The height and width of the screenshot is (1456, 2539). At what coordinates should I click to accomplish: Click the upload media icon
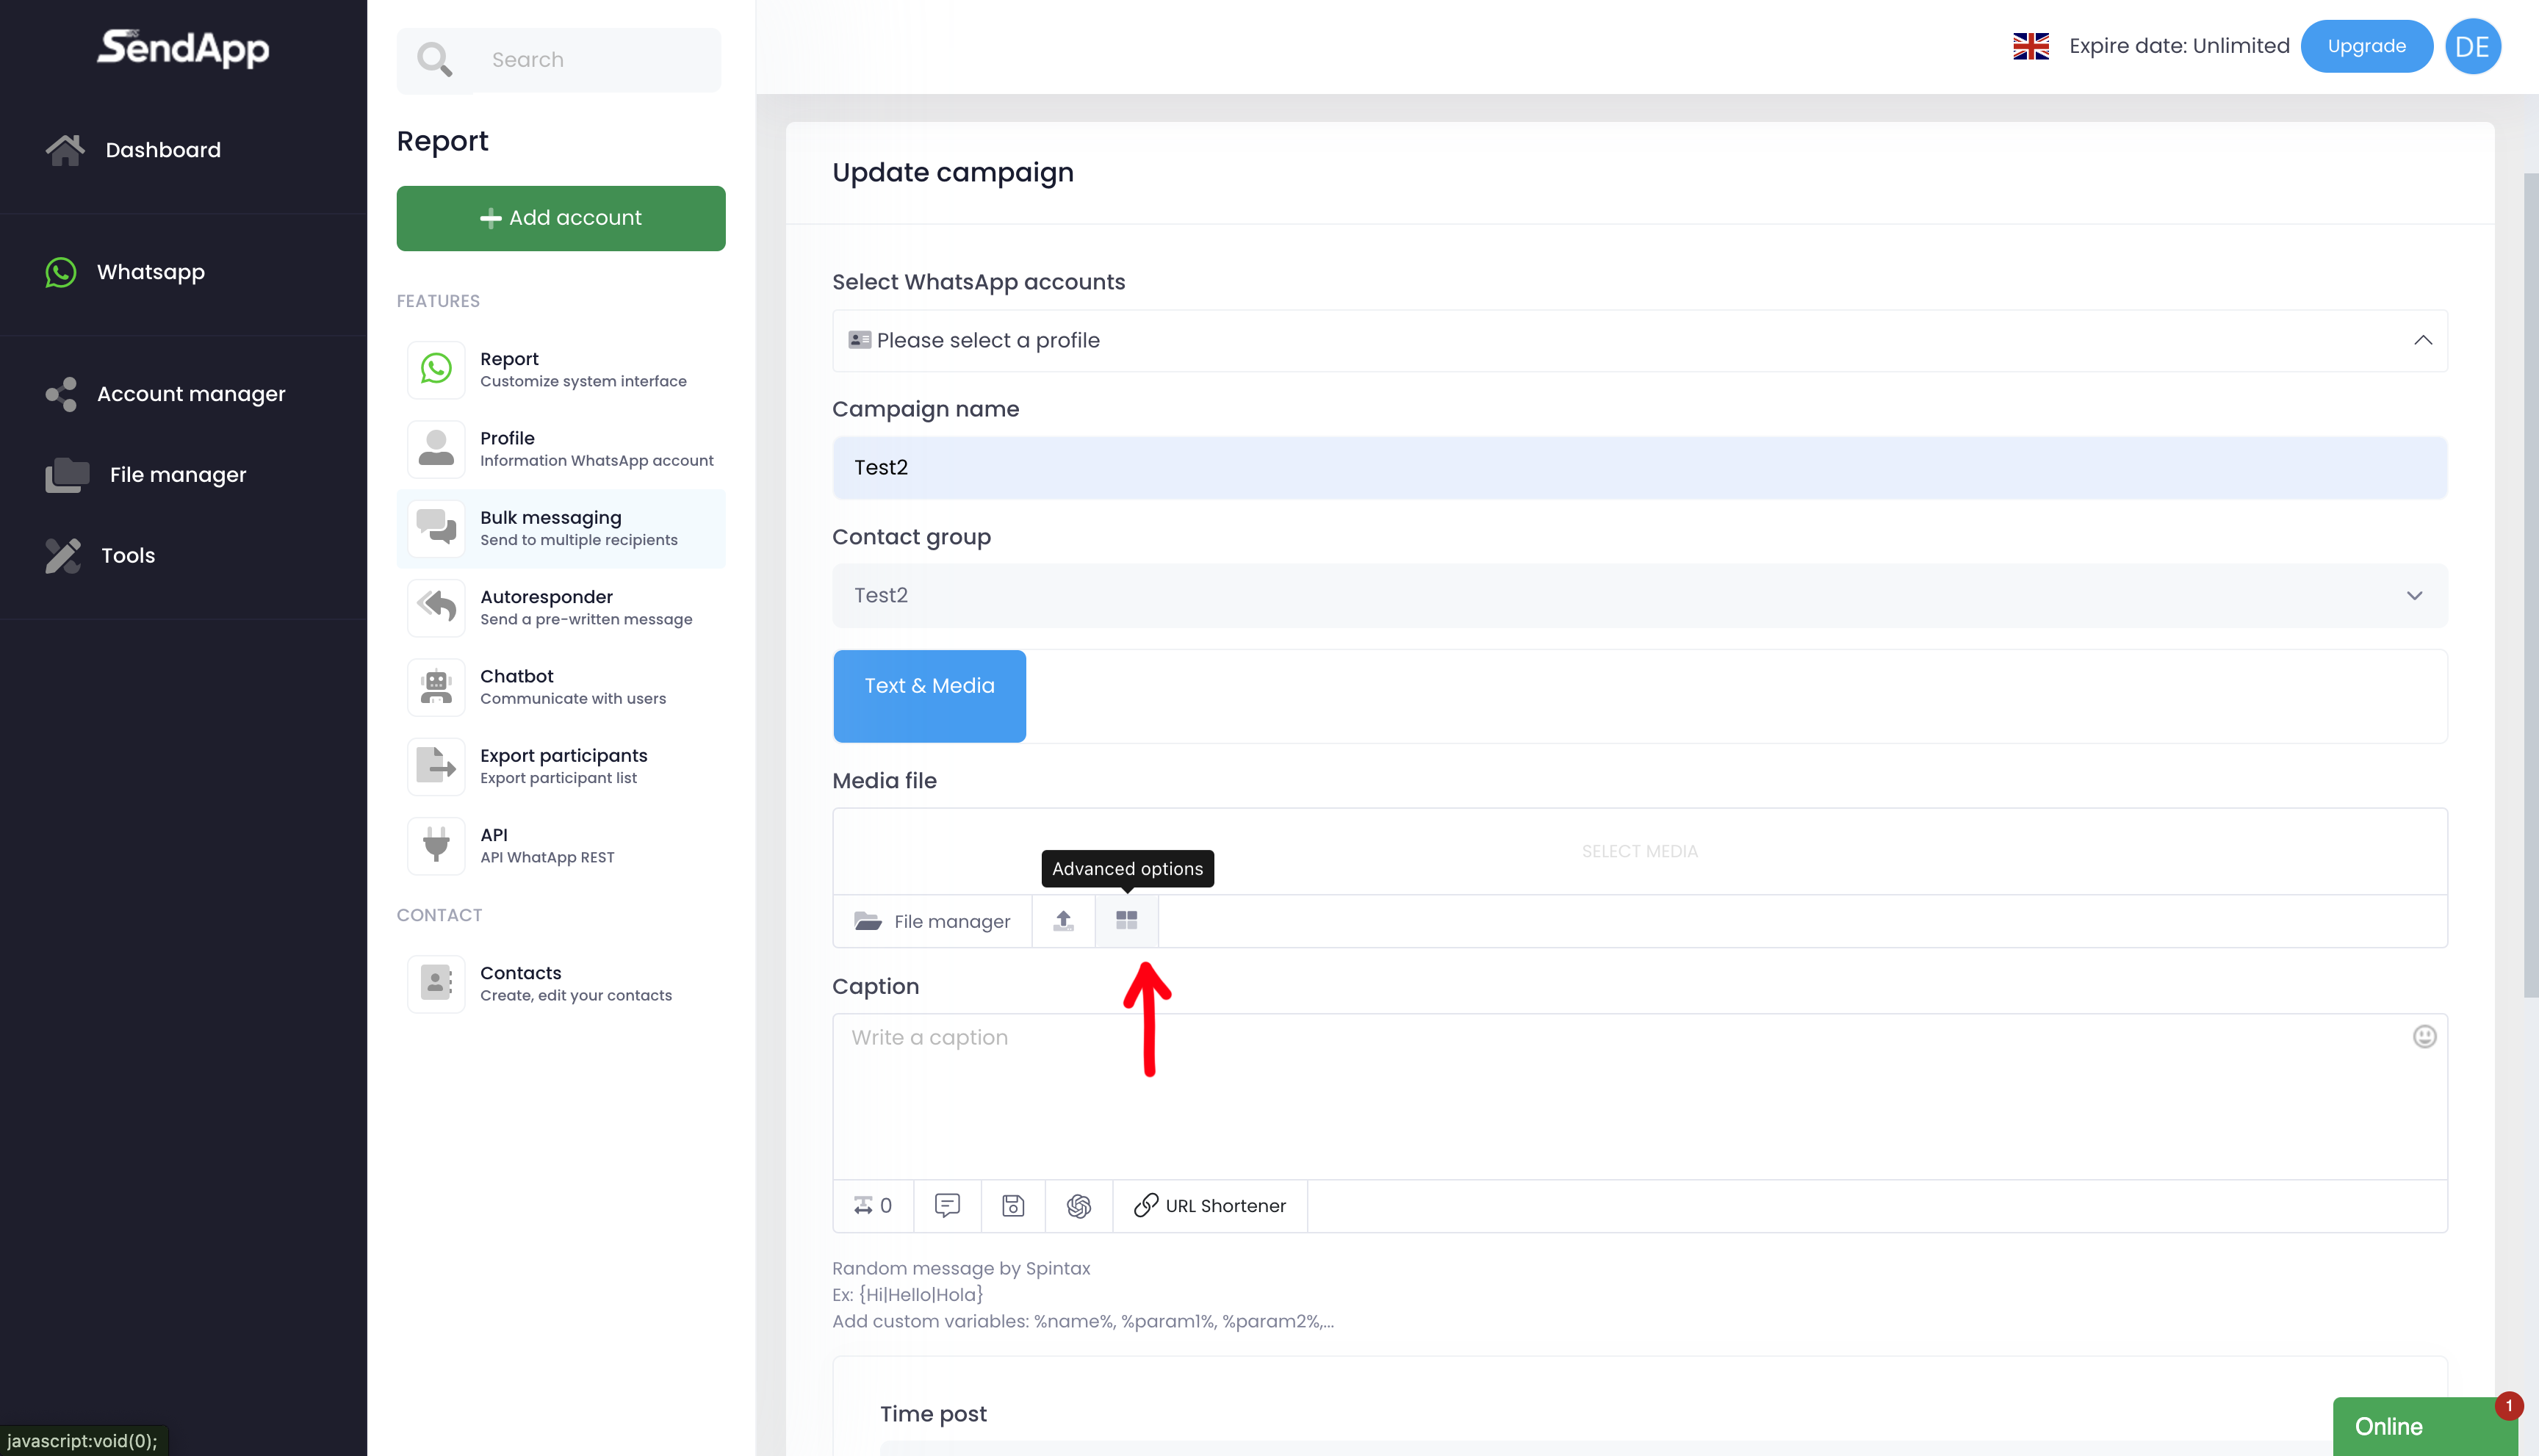[1063, 920]
